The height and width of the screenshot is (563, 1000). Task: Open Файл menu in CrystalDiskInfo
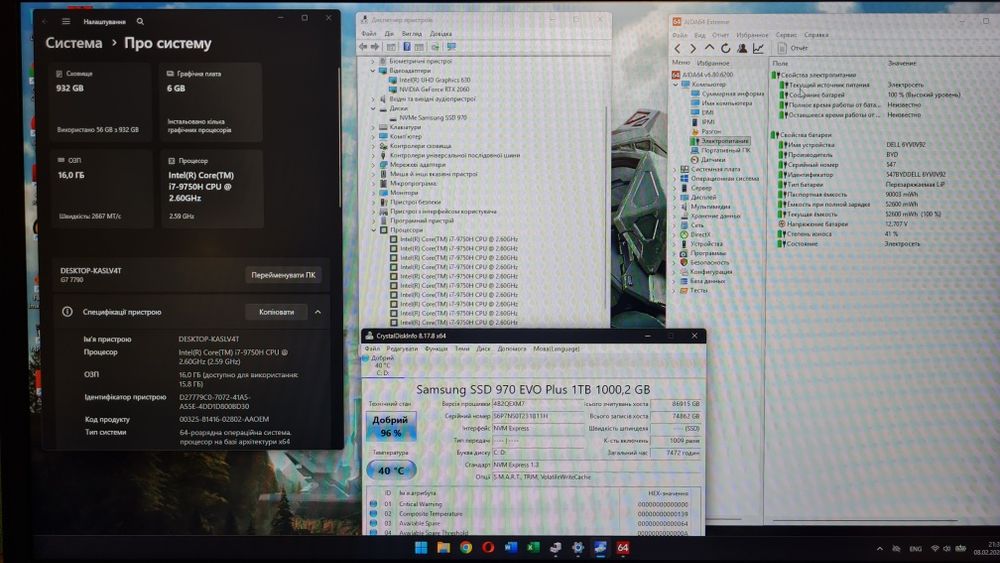coord(372,349)
